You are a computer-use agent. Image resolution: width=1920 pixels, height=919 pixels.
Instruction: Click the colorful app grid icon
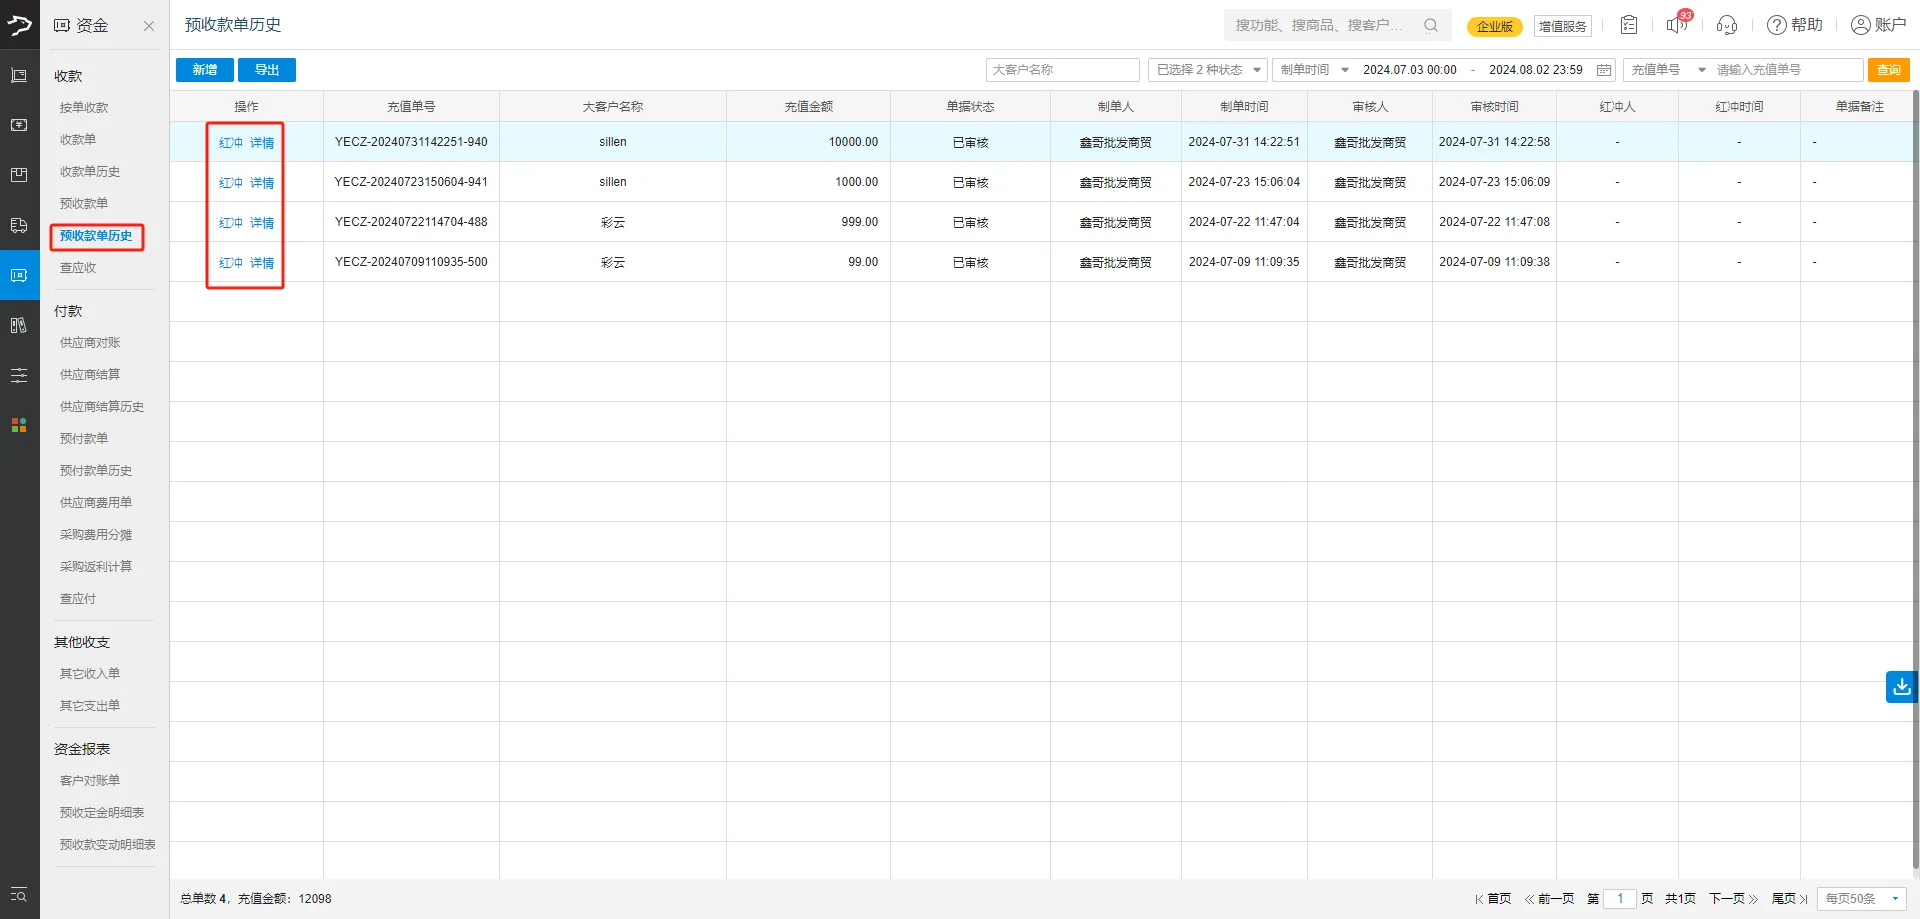19,425
